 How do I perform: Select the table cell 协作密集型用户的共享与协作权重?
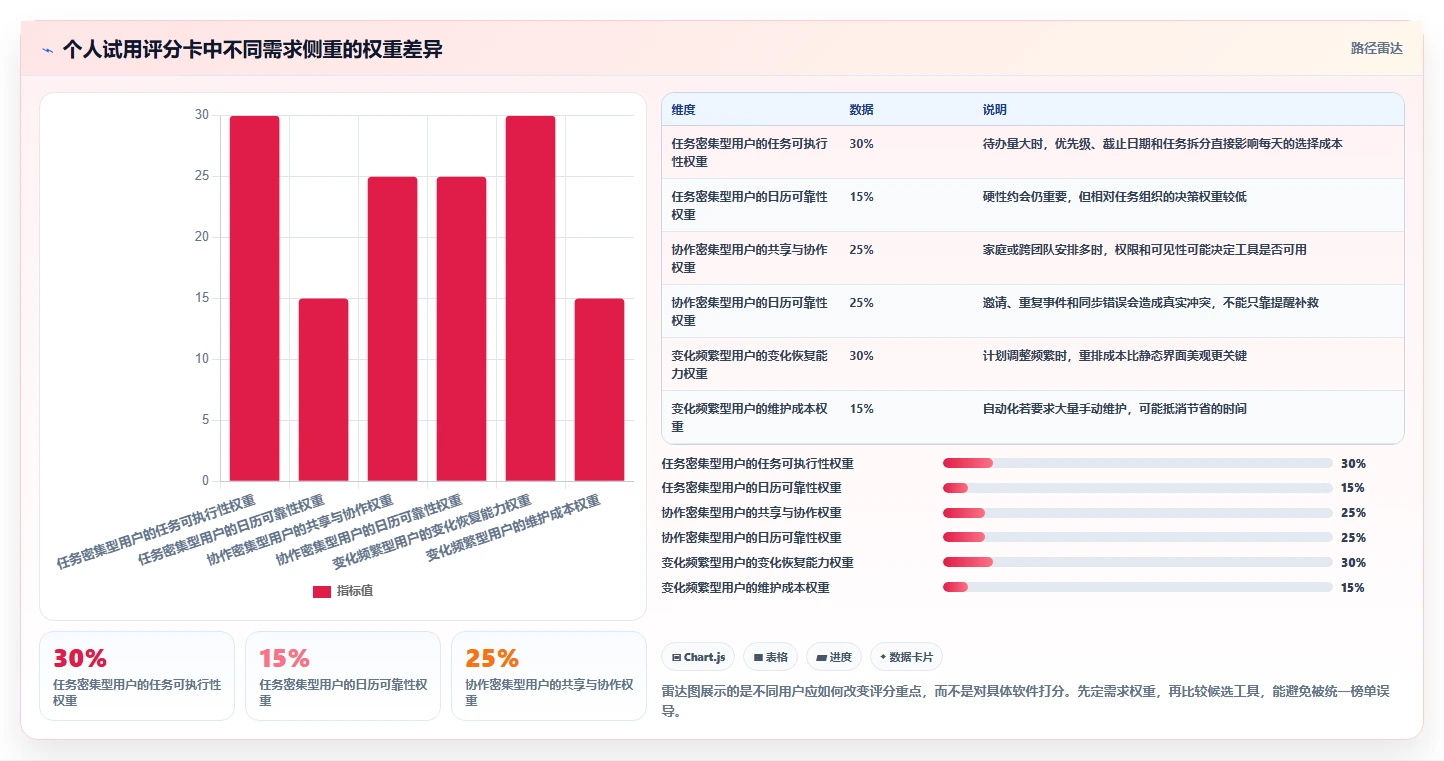[x=750, y=258]
